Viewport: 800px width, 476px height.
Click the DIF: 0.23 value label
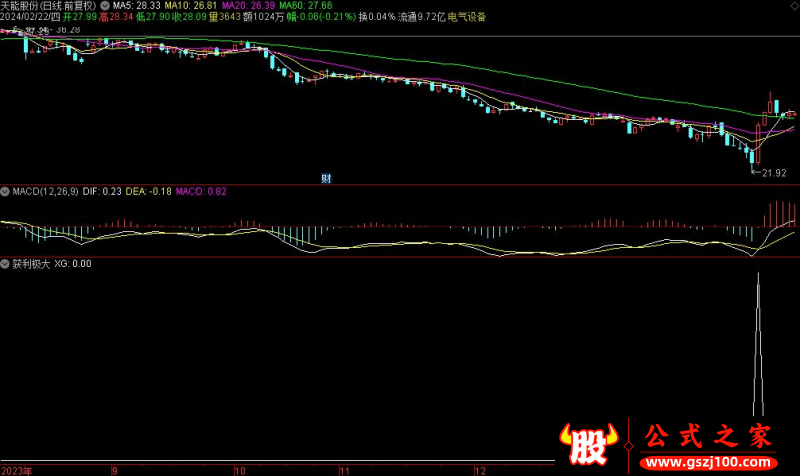[x=102, y=191]
